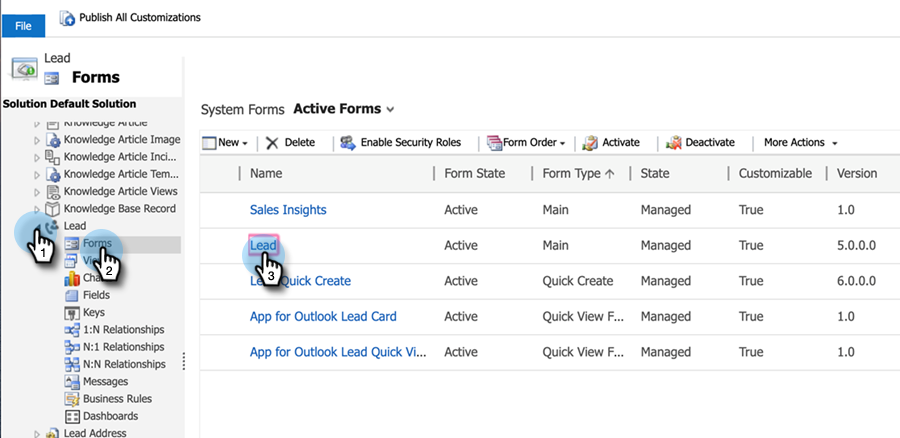Open the New form dropdown arrow
Viewport: 900px width, 438px height.
click(245, 144)
